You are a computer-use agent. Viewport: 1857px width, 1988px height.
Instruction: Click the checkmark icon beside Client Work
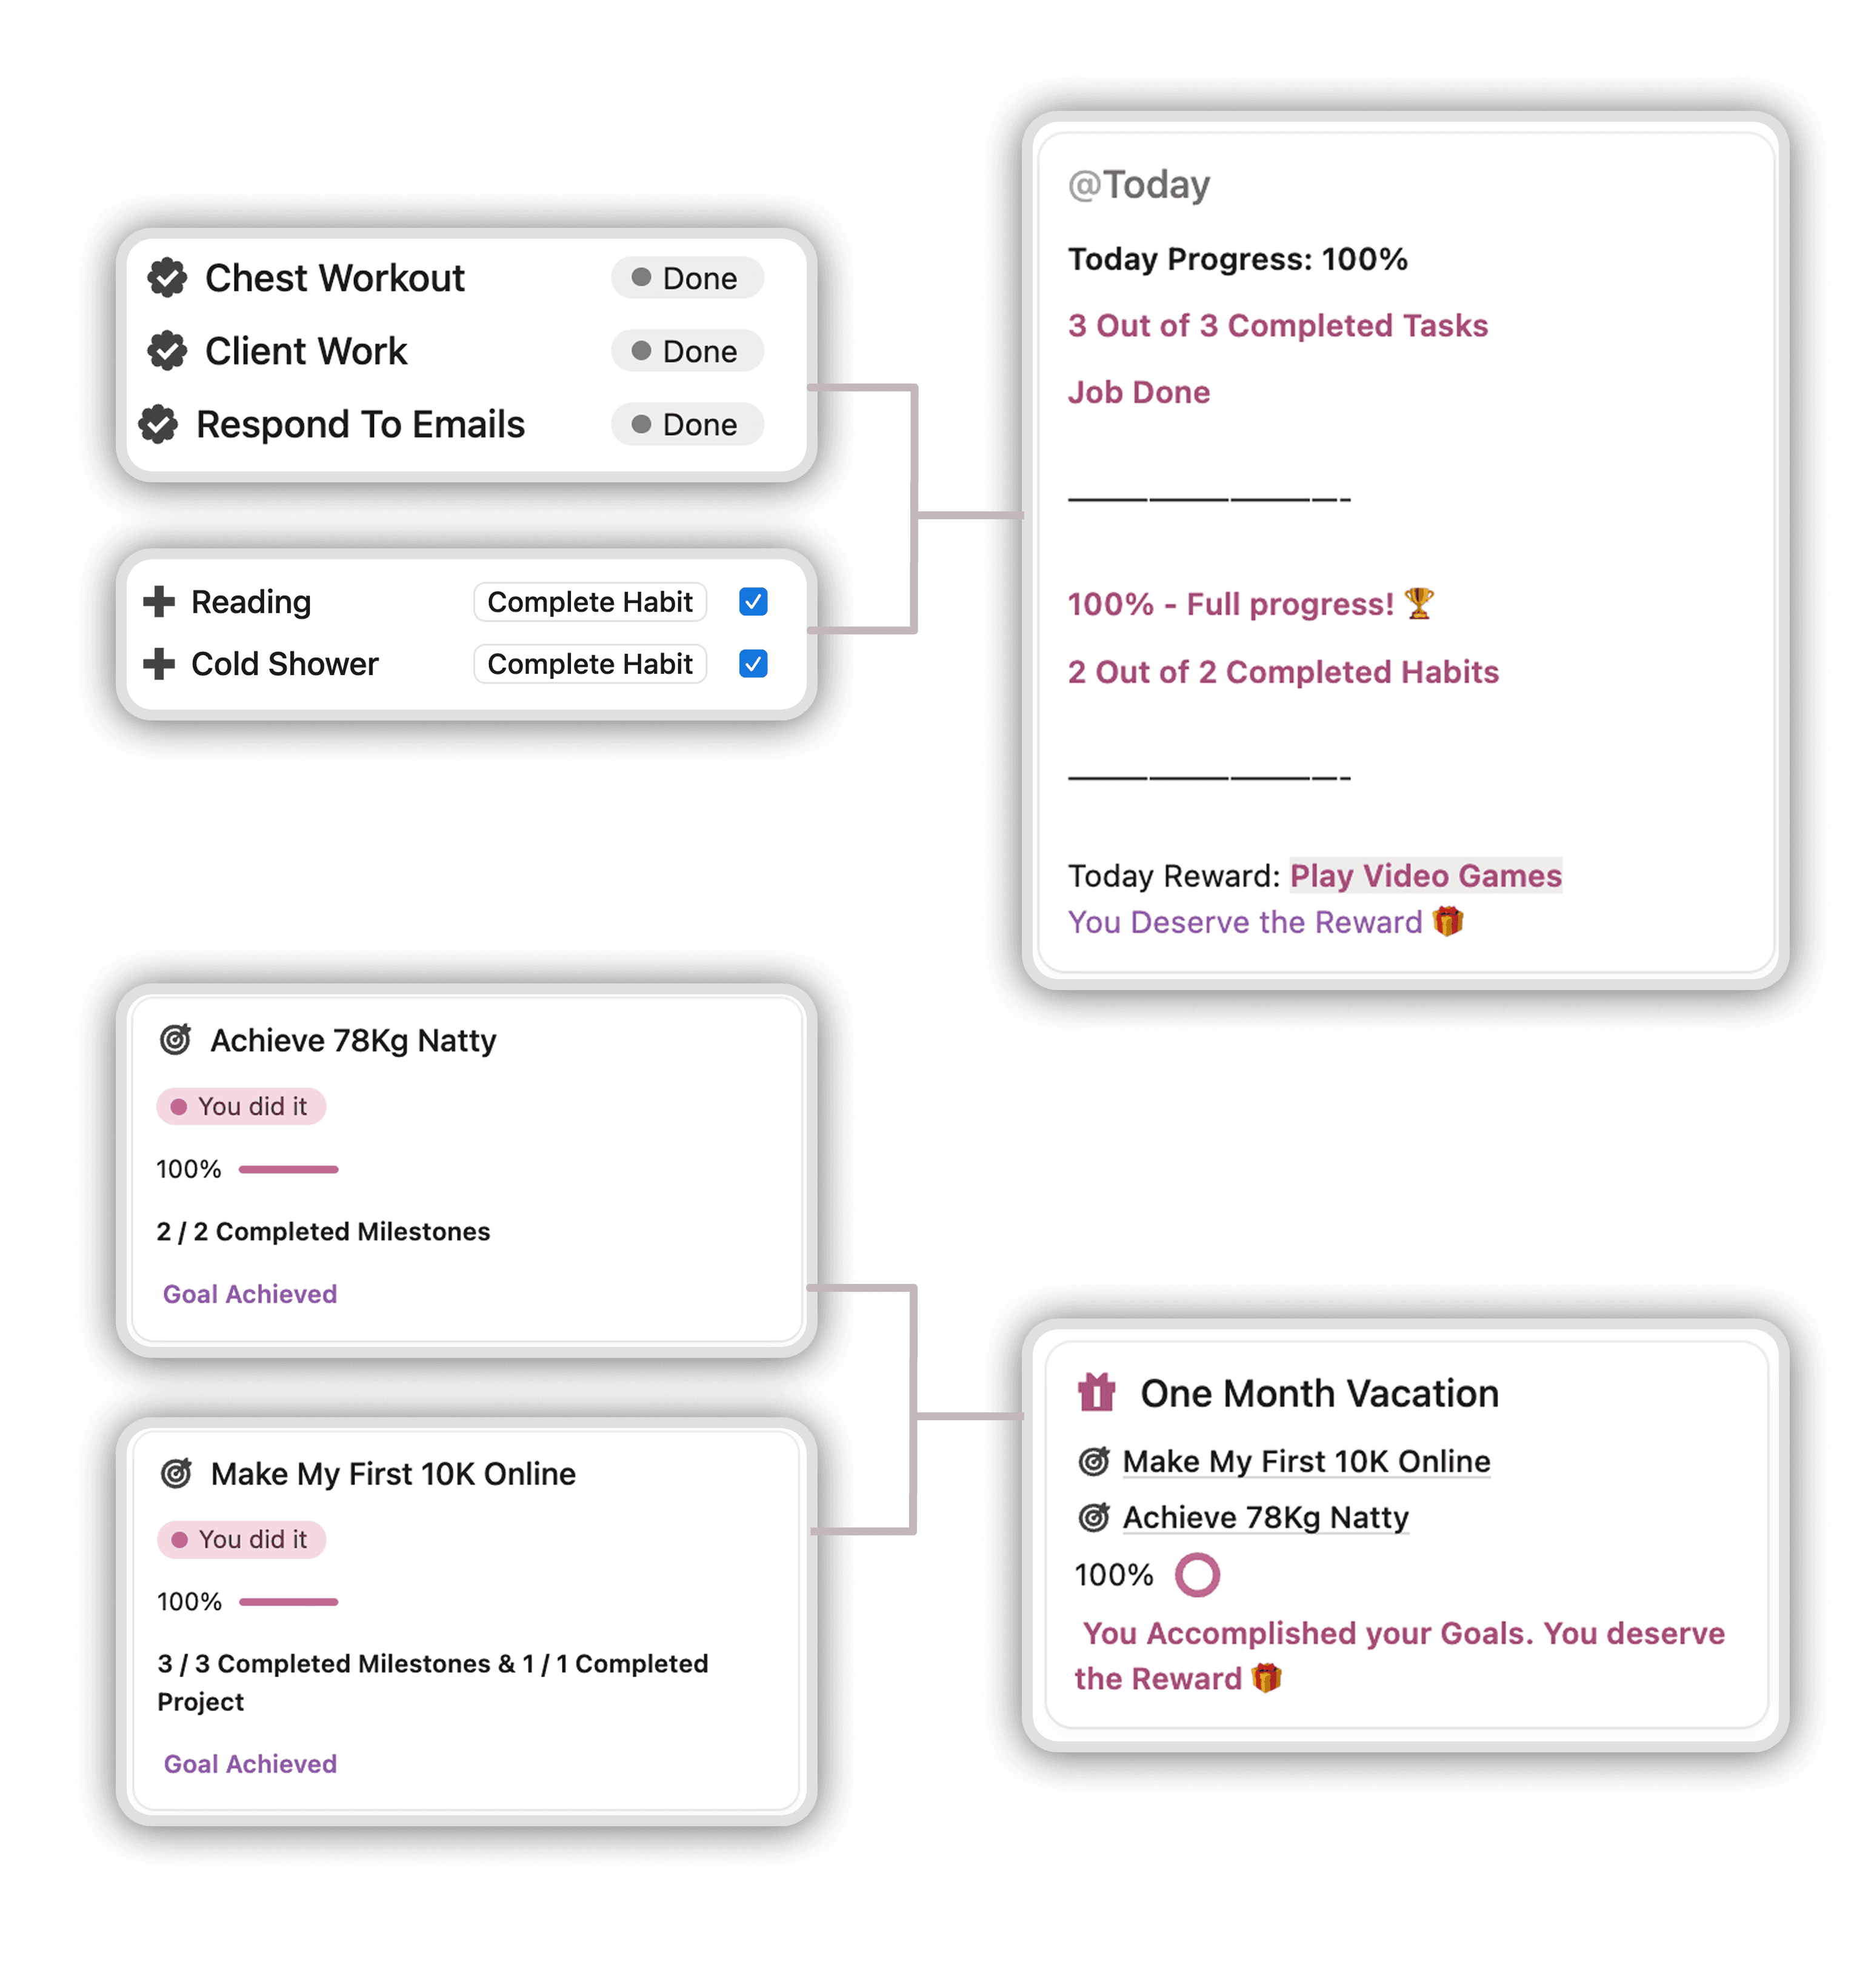[167, 351]
